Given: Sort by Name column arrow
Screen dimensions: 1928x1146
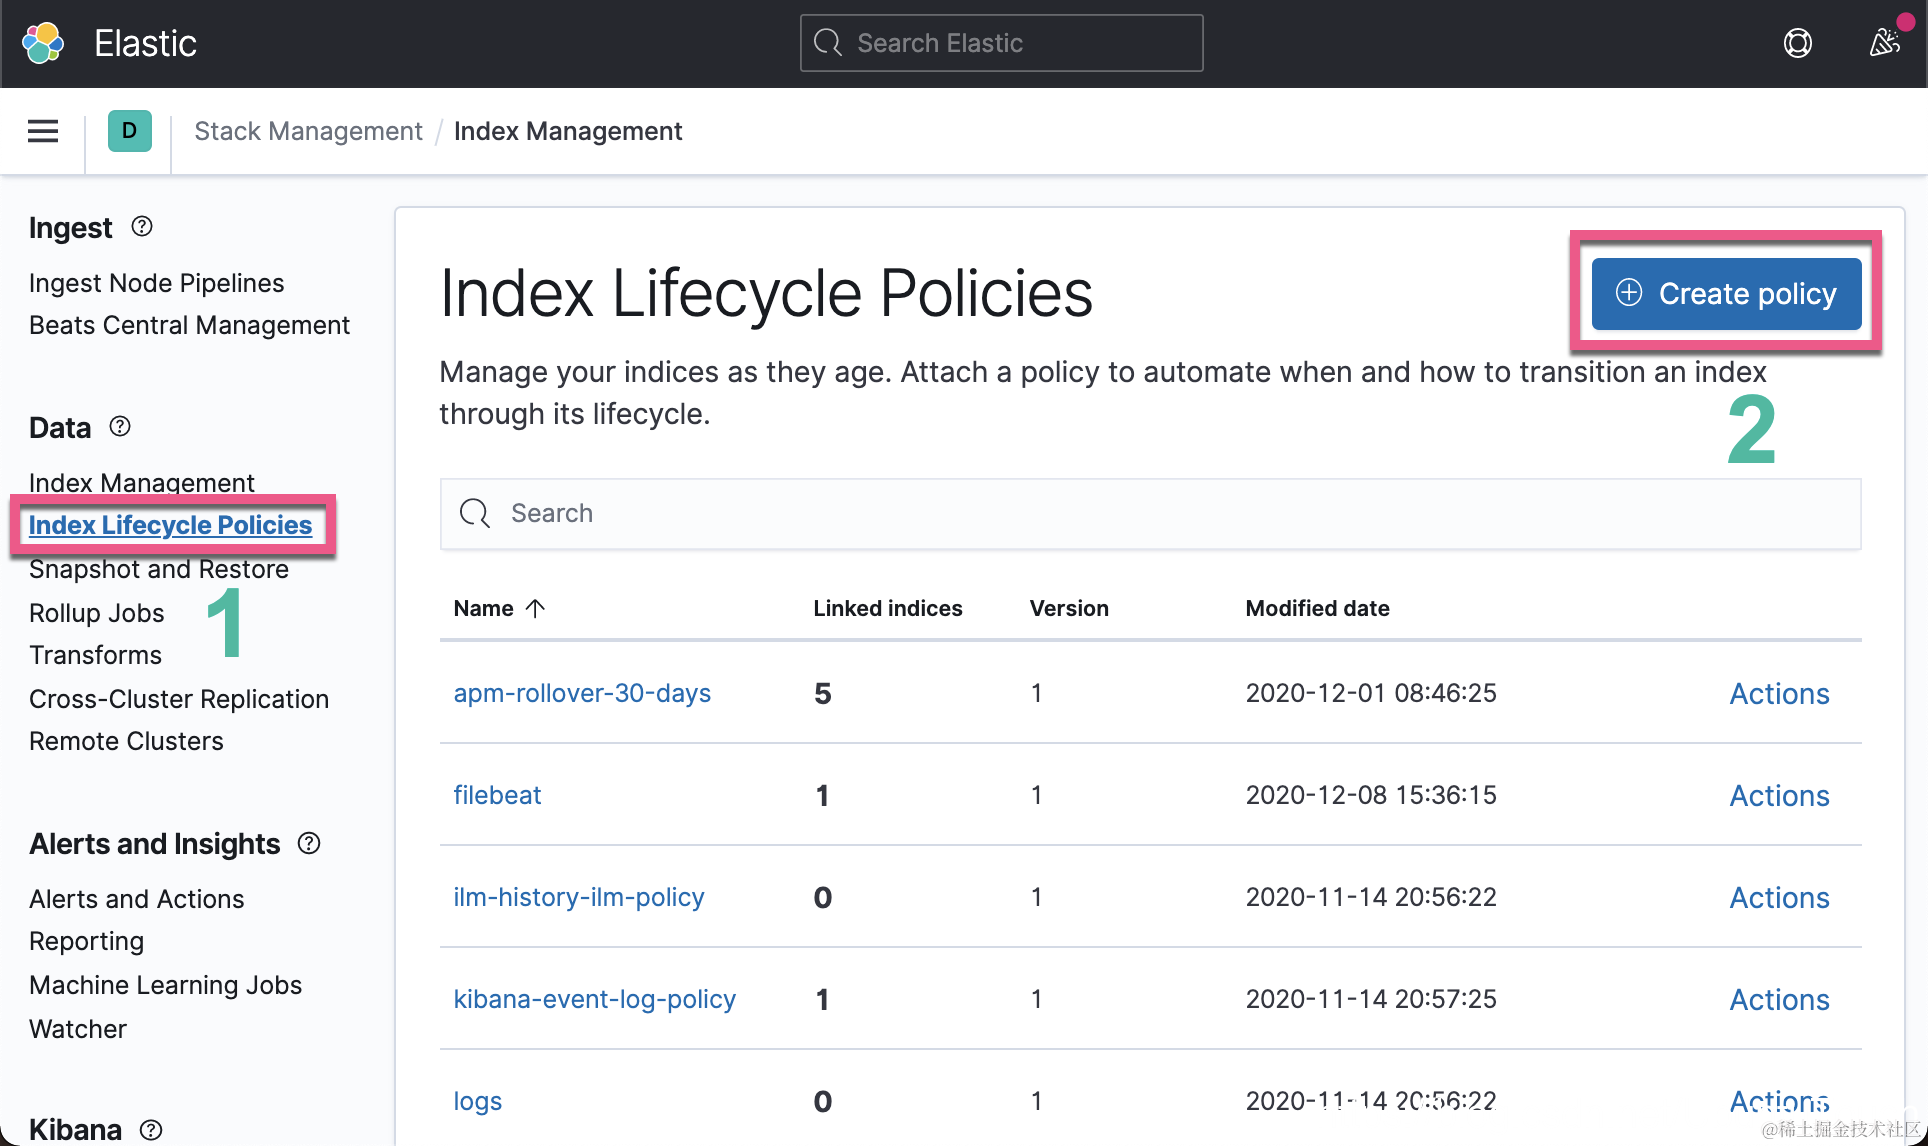Looking at the screenshot, I should pyautogui.click(x=535, y=608).
